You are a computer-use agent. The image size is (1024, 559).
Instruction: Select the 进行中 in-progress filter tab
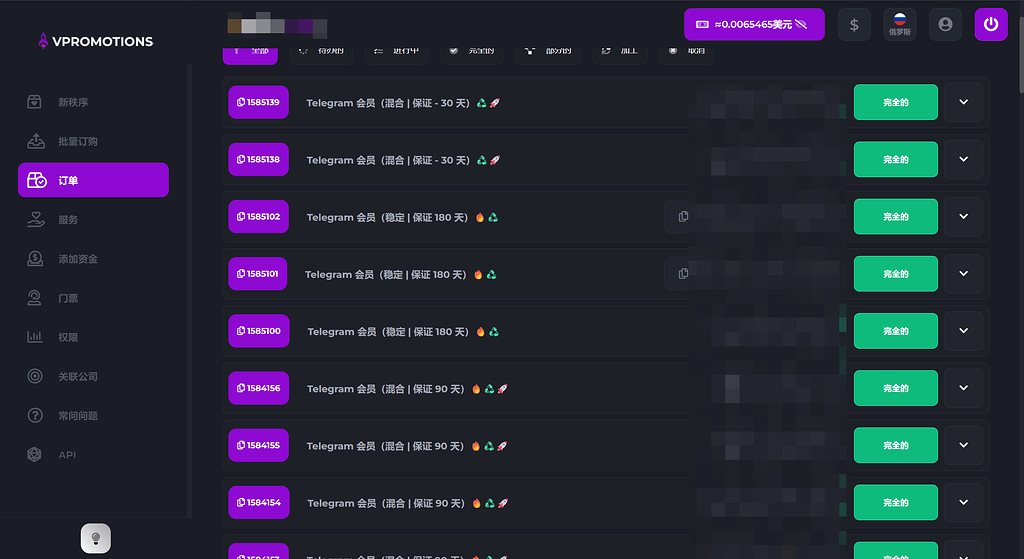[396, 55]
